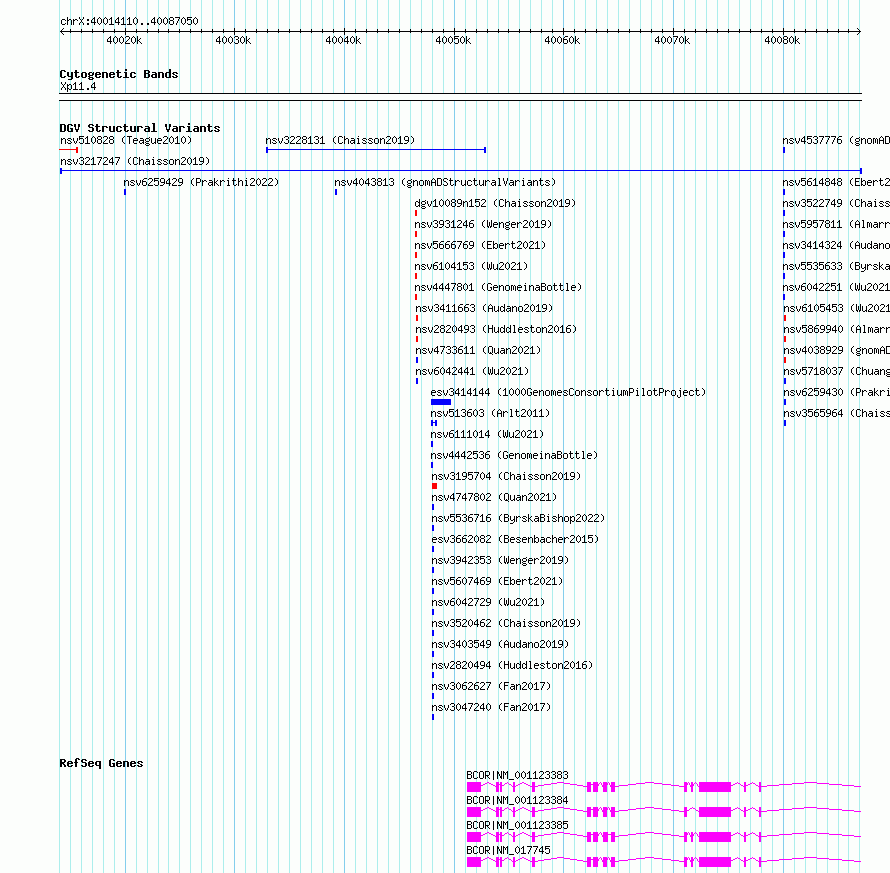Image resolution: width=890 pixels, height=873 pixels.
Task: Select nsv2820493 (Huddleston2016) label
Action: click(x=496, y=329)
